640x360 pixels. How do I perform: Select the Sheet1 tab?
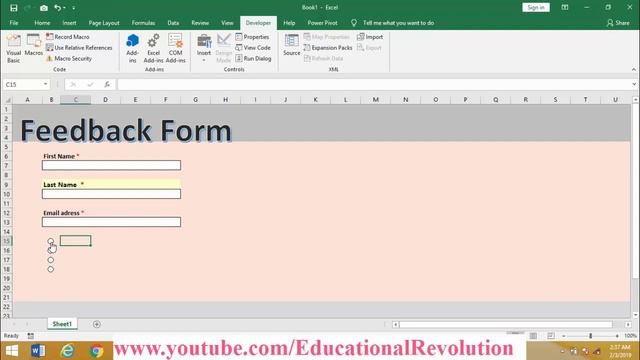[62, 324]
